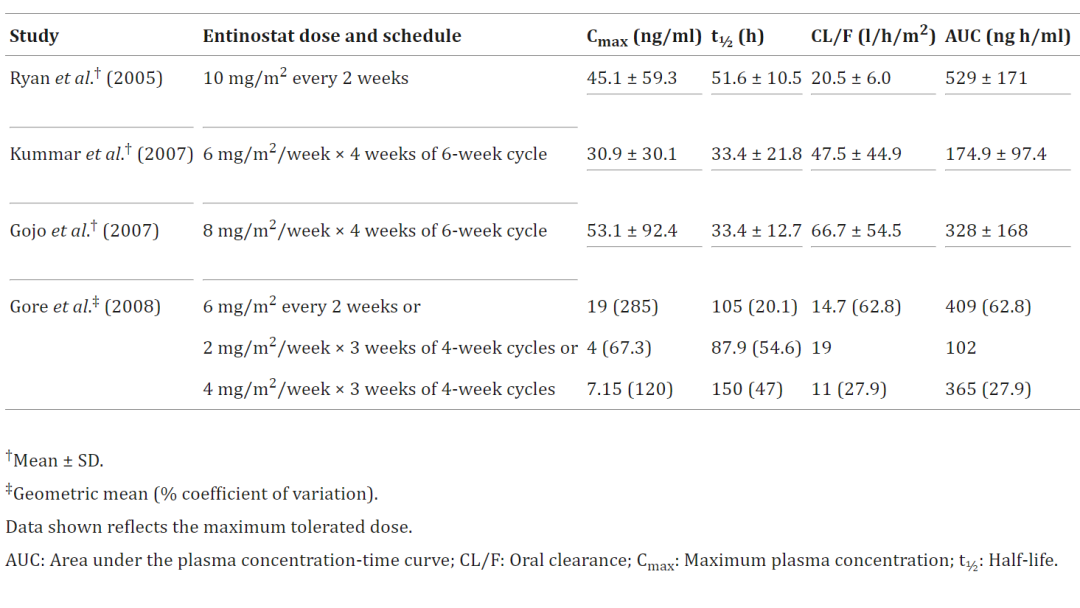Screen dimensions: 1080x608
Task: Click the AUC value 174.9 ± 97.4
Action: click(x=996, y=154)
